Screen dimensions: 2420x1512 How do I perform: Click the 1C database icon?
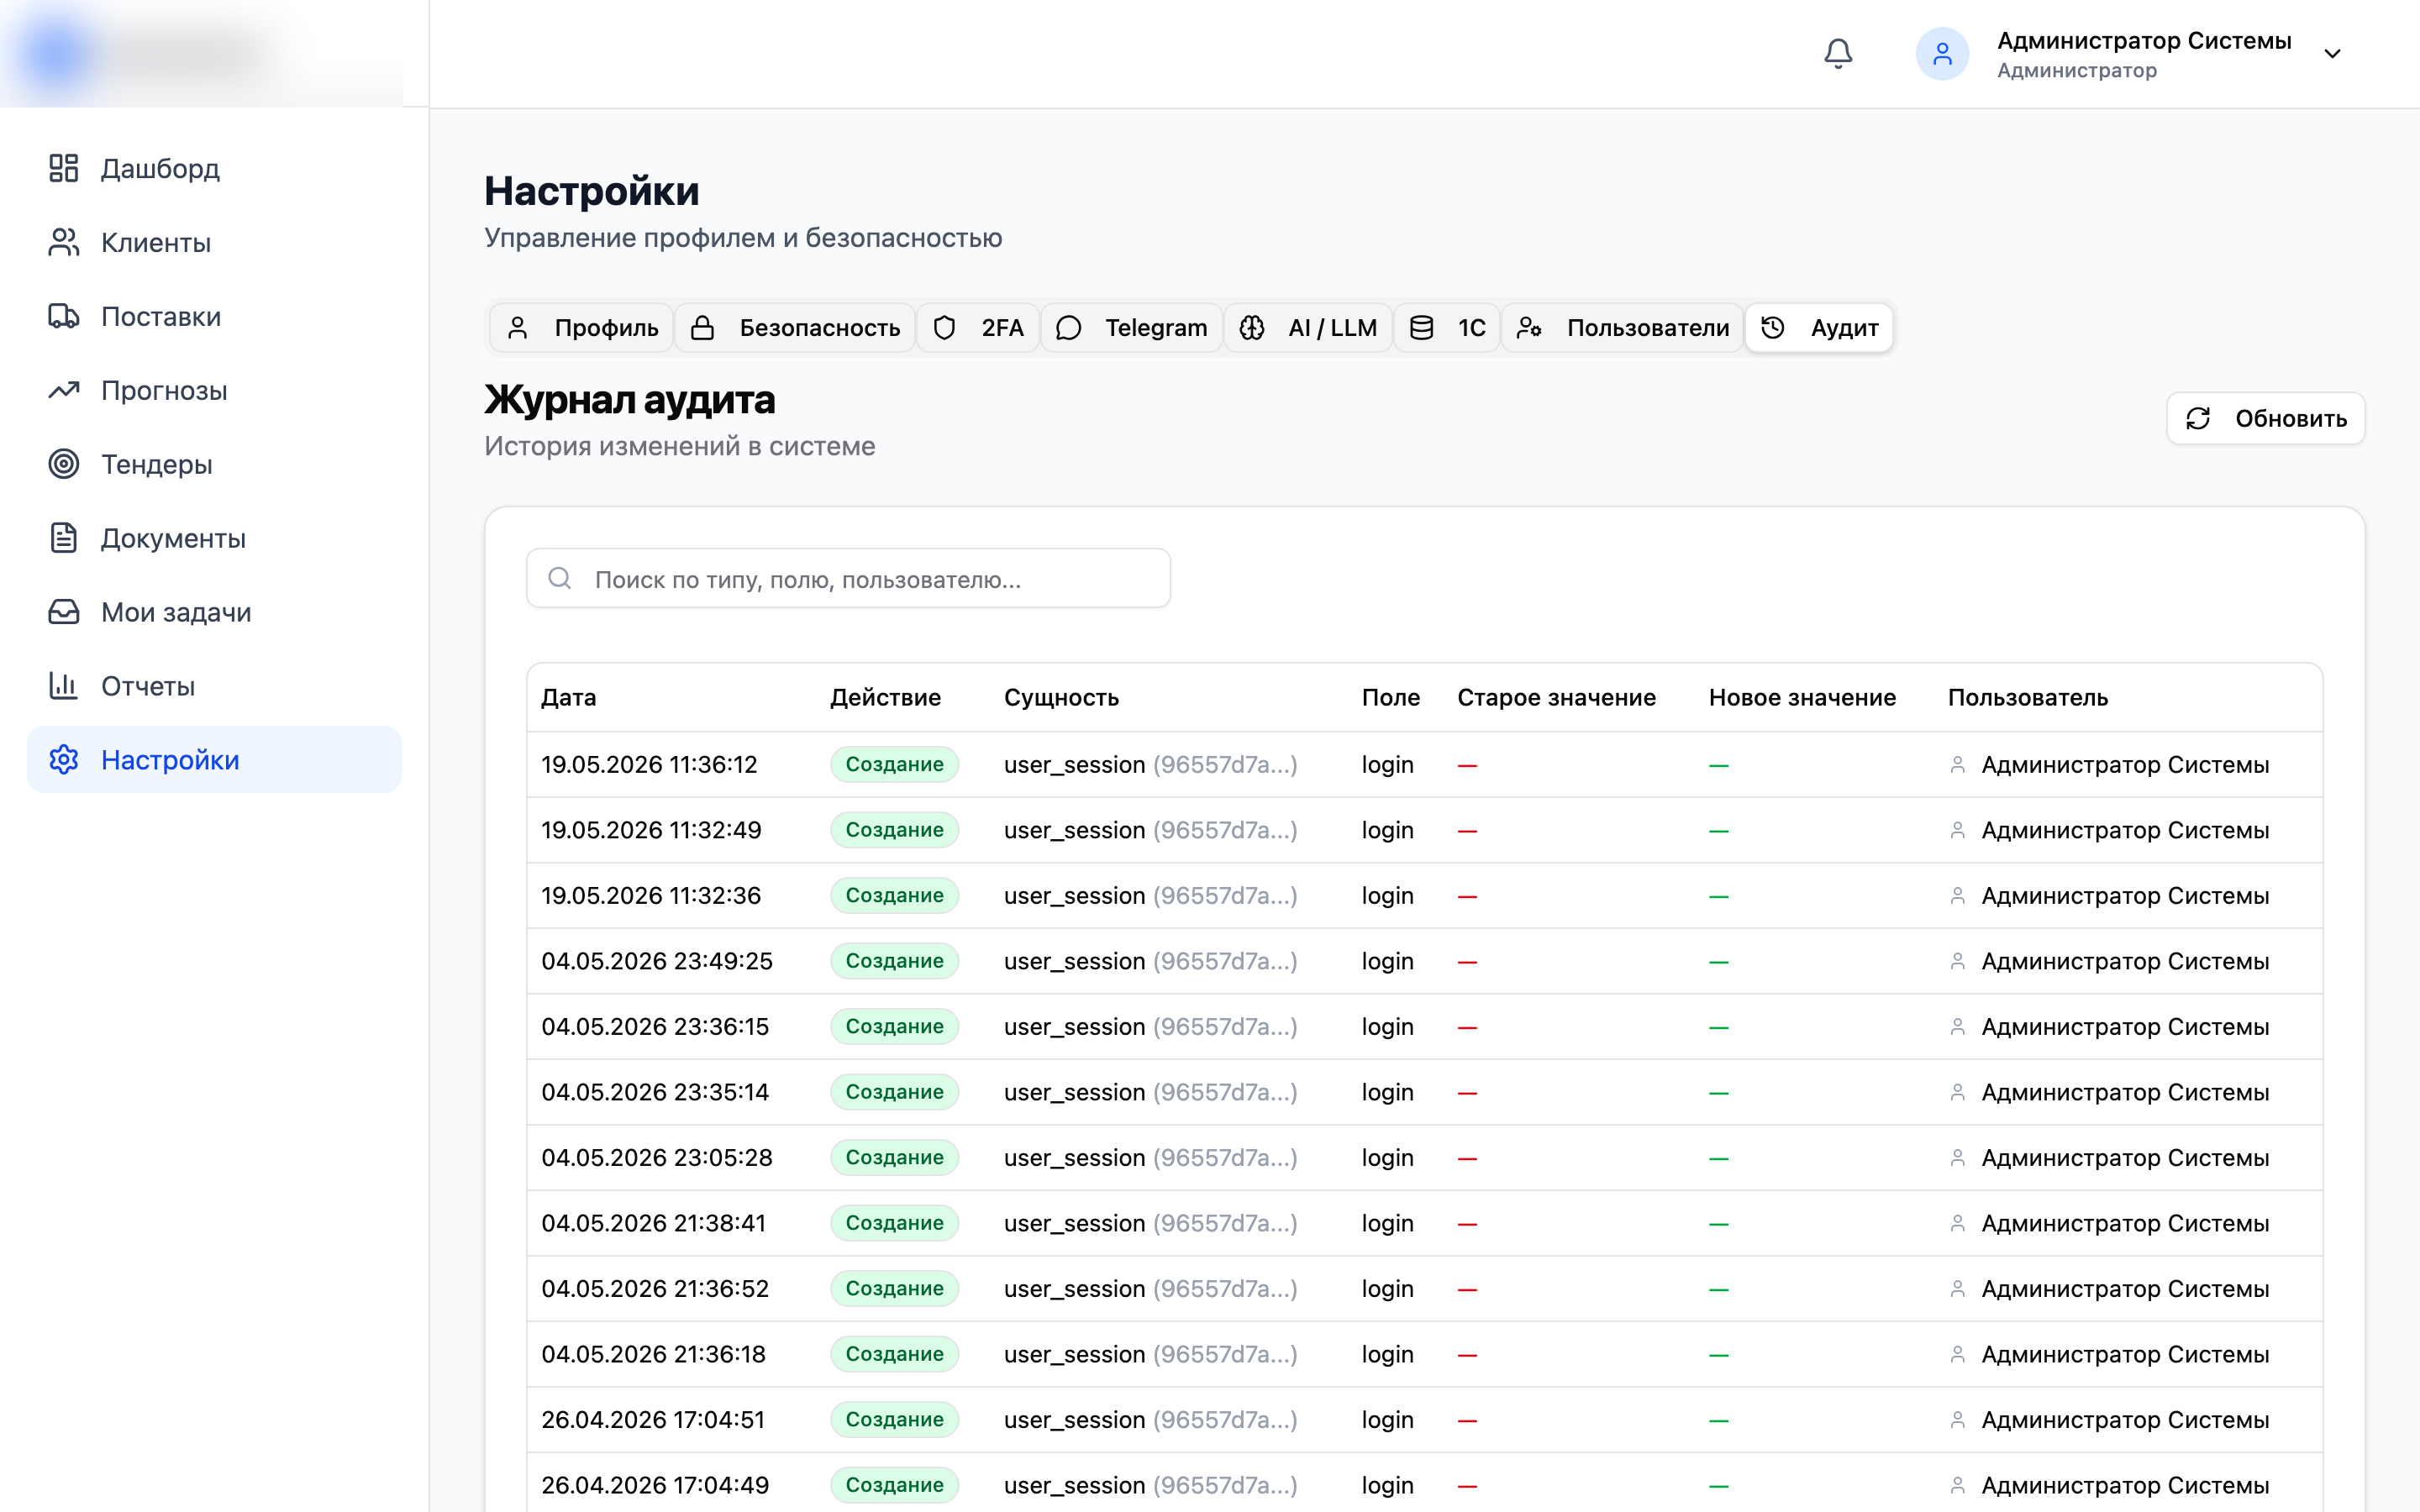(x=1421, y=328)
